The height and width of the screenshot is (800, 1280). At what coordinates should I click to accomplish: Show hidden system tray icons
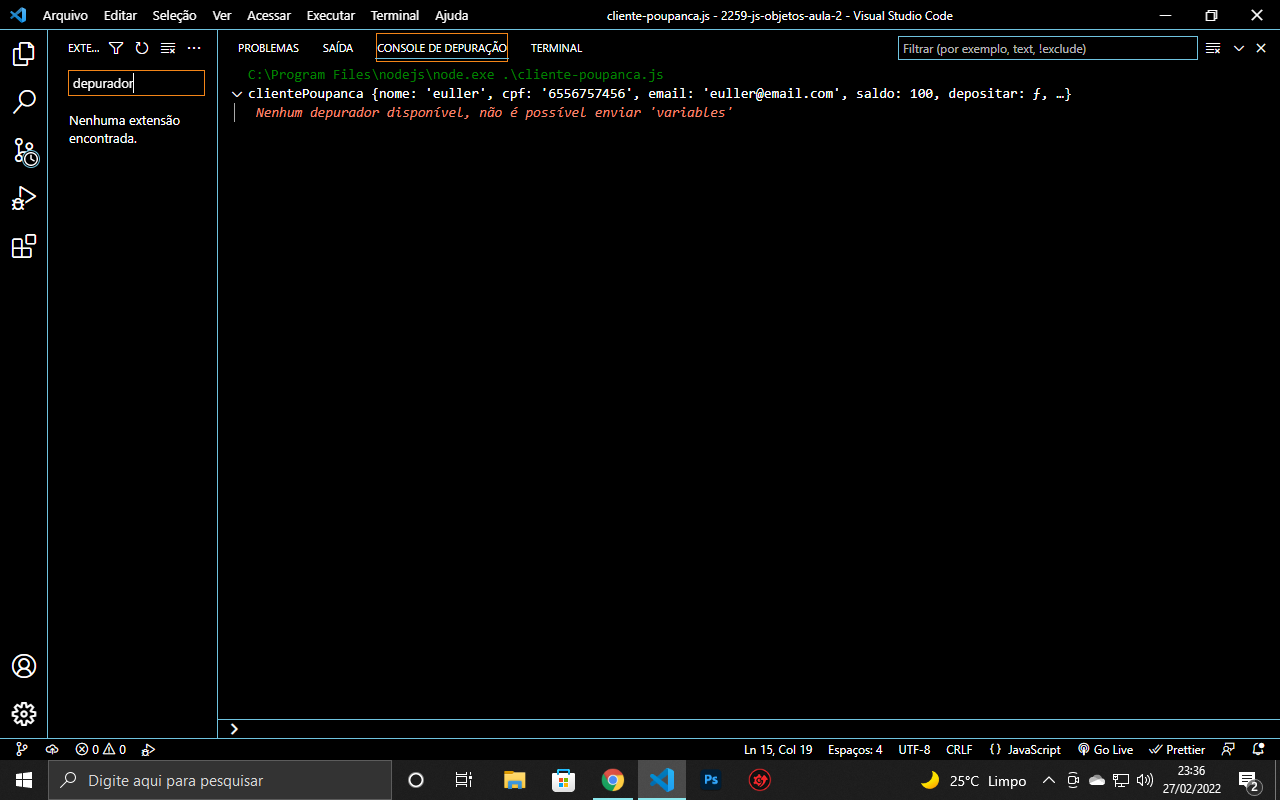click(x=1048, y=780)
